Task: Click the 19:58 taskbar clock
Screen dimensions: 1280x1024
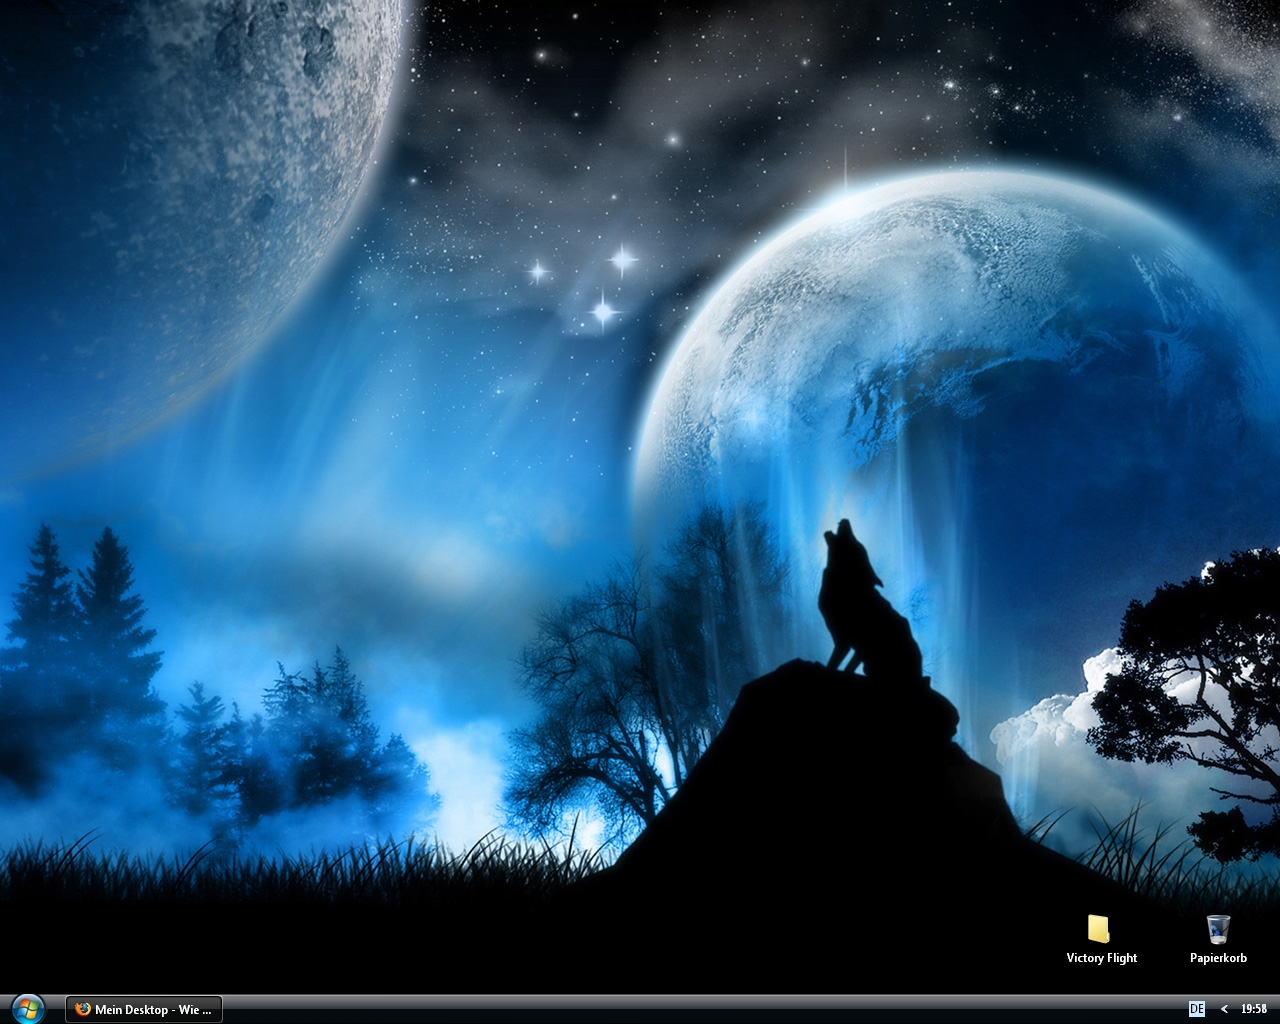Action: coord(1253,1009)
